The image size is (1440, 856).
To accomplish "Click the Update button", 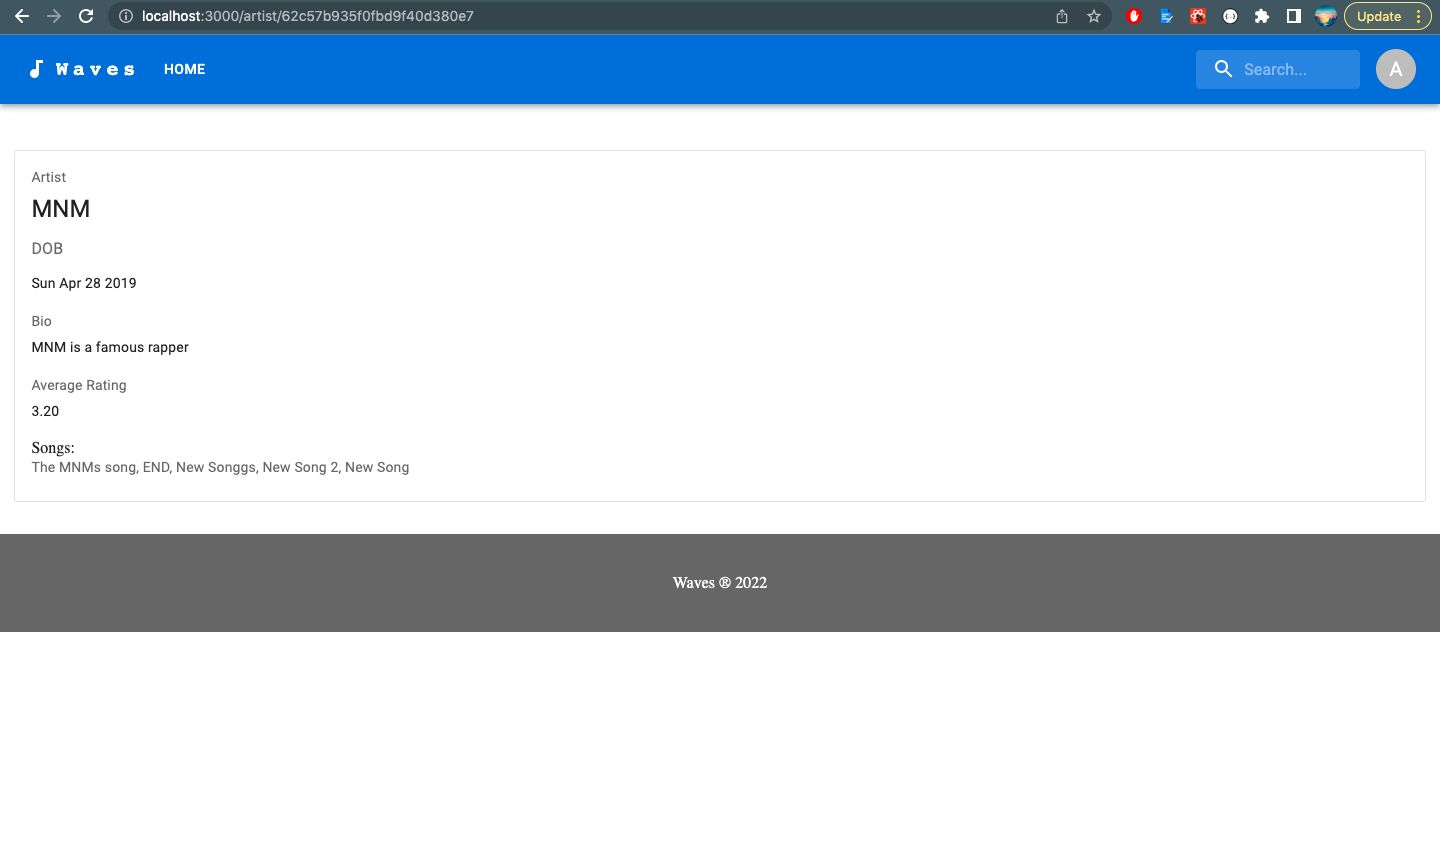I will point(1381,16).
